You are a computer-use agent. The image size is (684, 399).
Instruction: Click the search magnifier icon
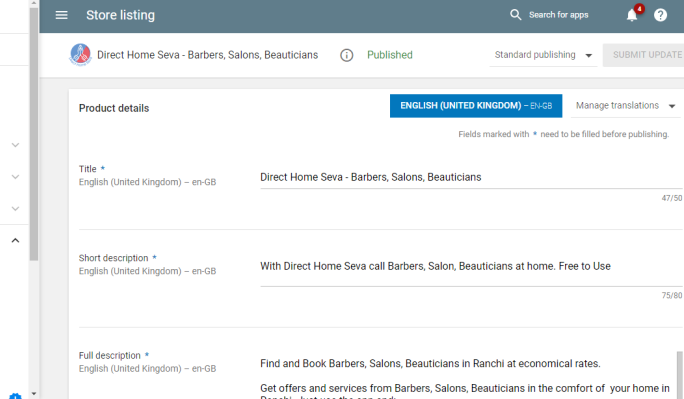click(516, 15)
